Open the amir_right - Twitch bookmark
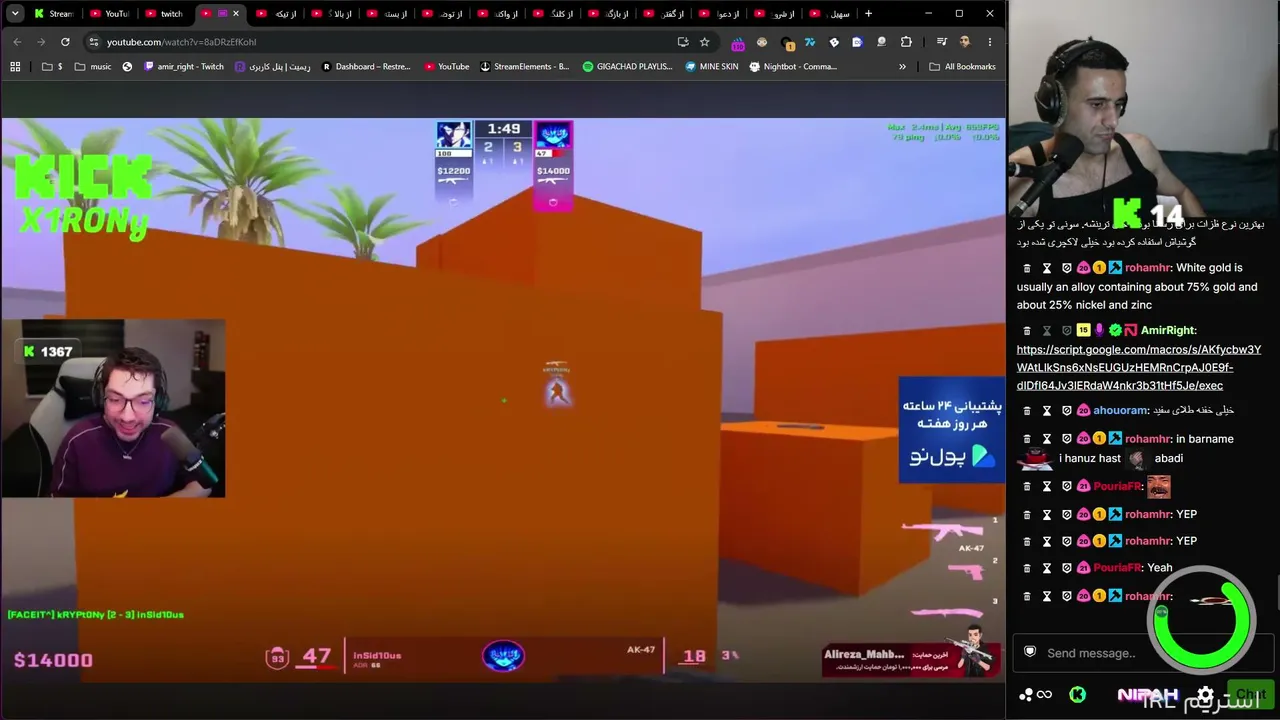The width and height of the screenshot is (1280, 720). click(183, 67)
